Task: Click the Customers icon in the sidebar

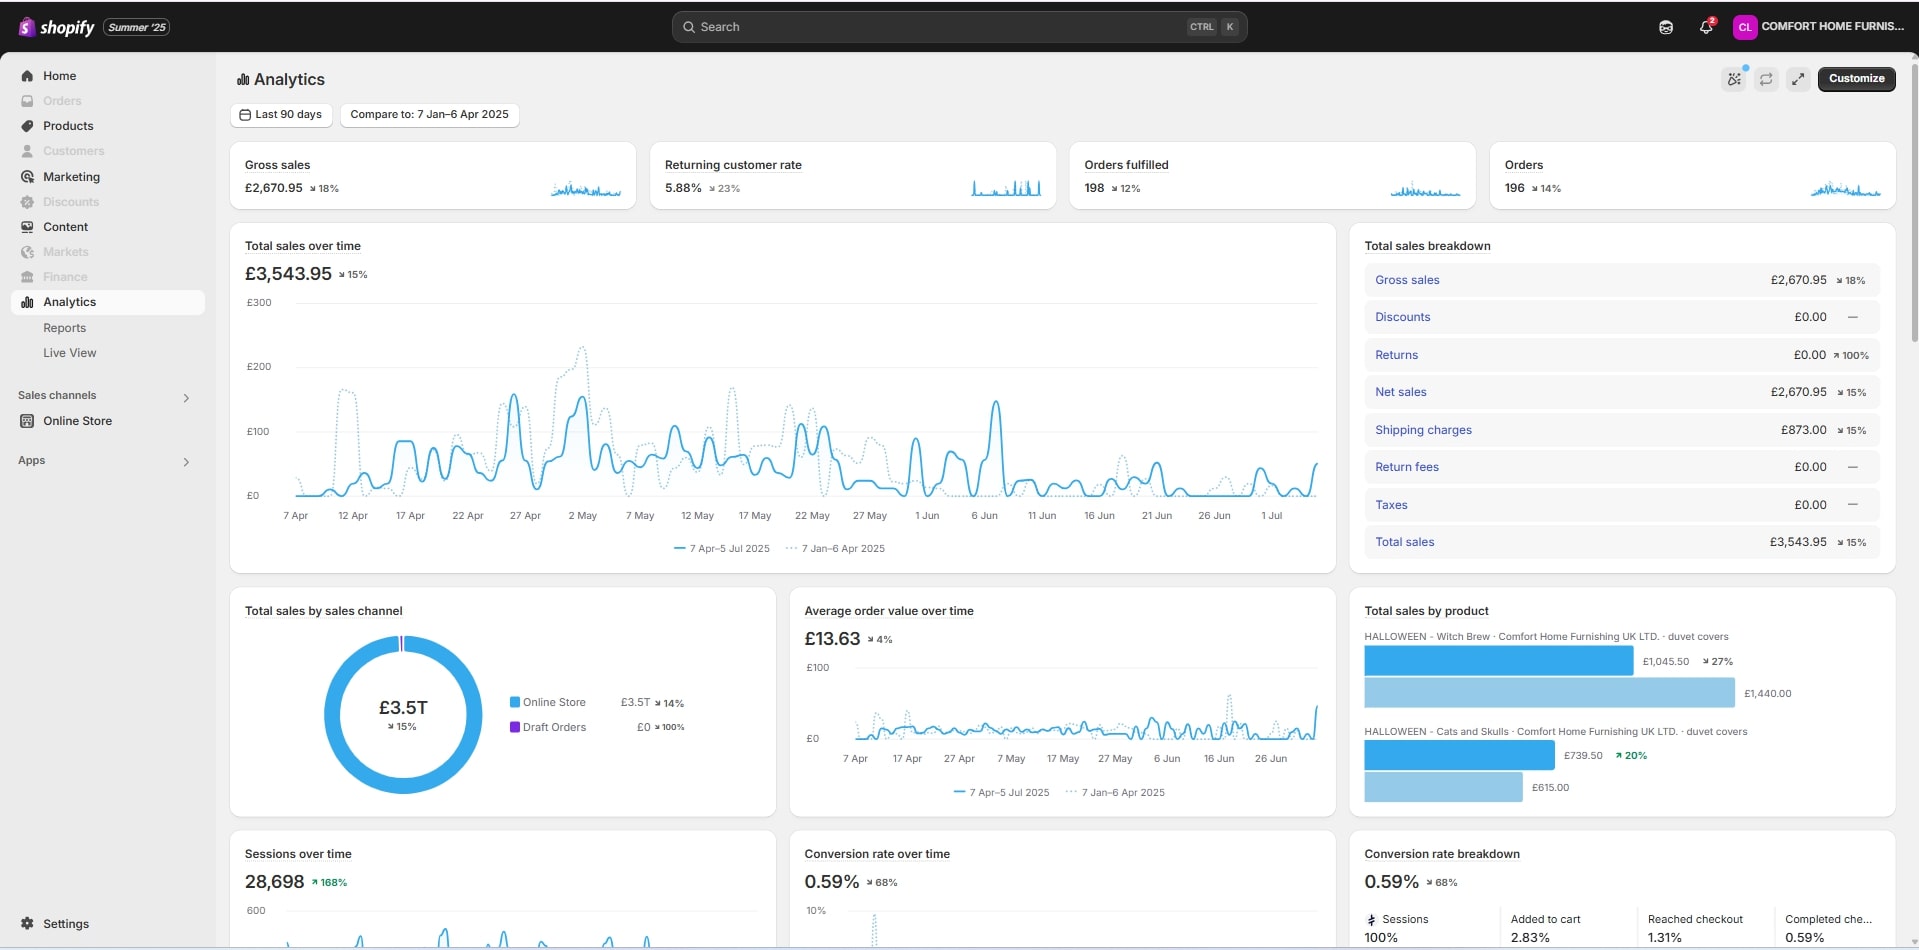Action: point(27,151)
